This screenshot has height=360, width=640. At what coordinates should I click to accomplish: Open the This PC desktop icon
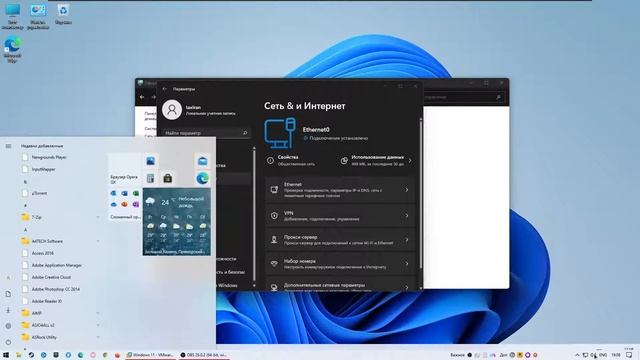12,16
